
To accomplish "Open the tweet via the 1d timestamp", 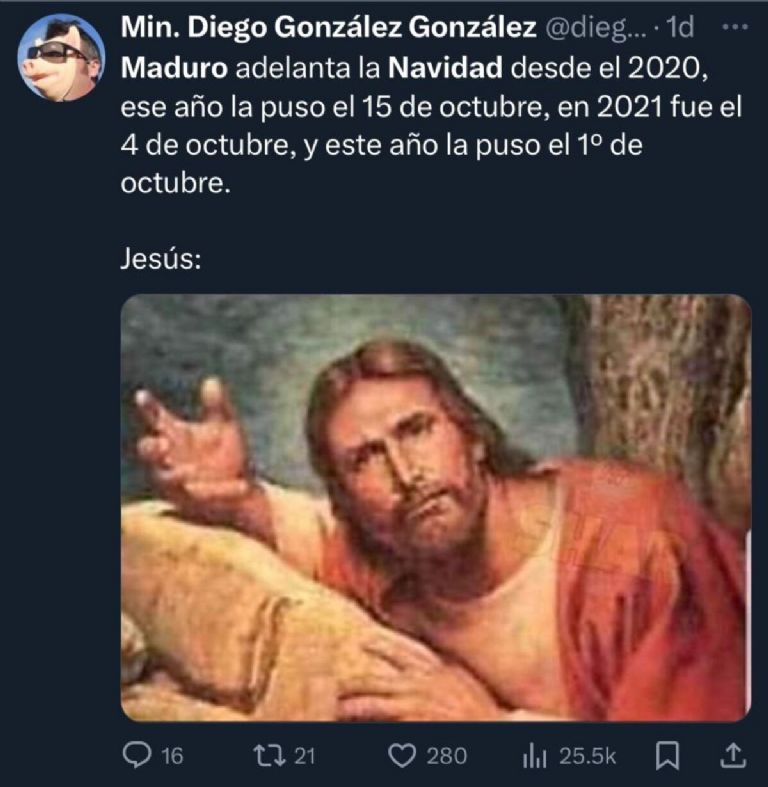I will pos(680,30).
